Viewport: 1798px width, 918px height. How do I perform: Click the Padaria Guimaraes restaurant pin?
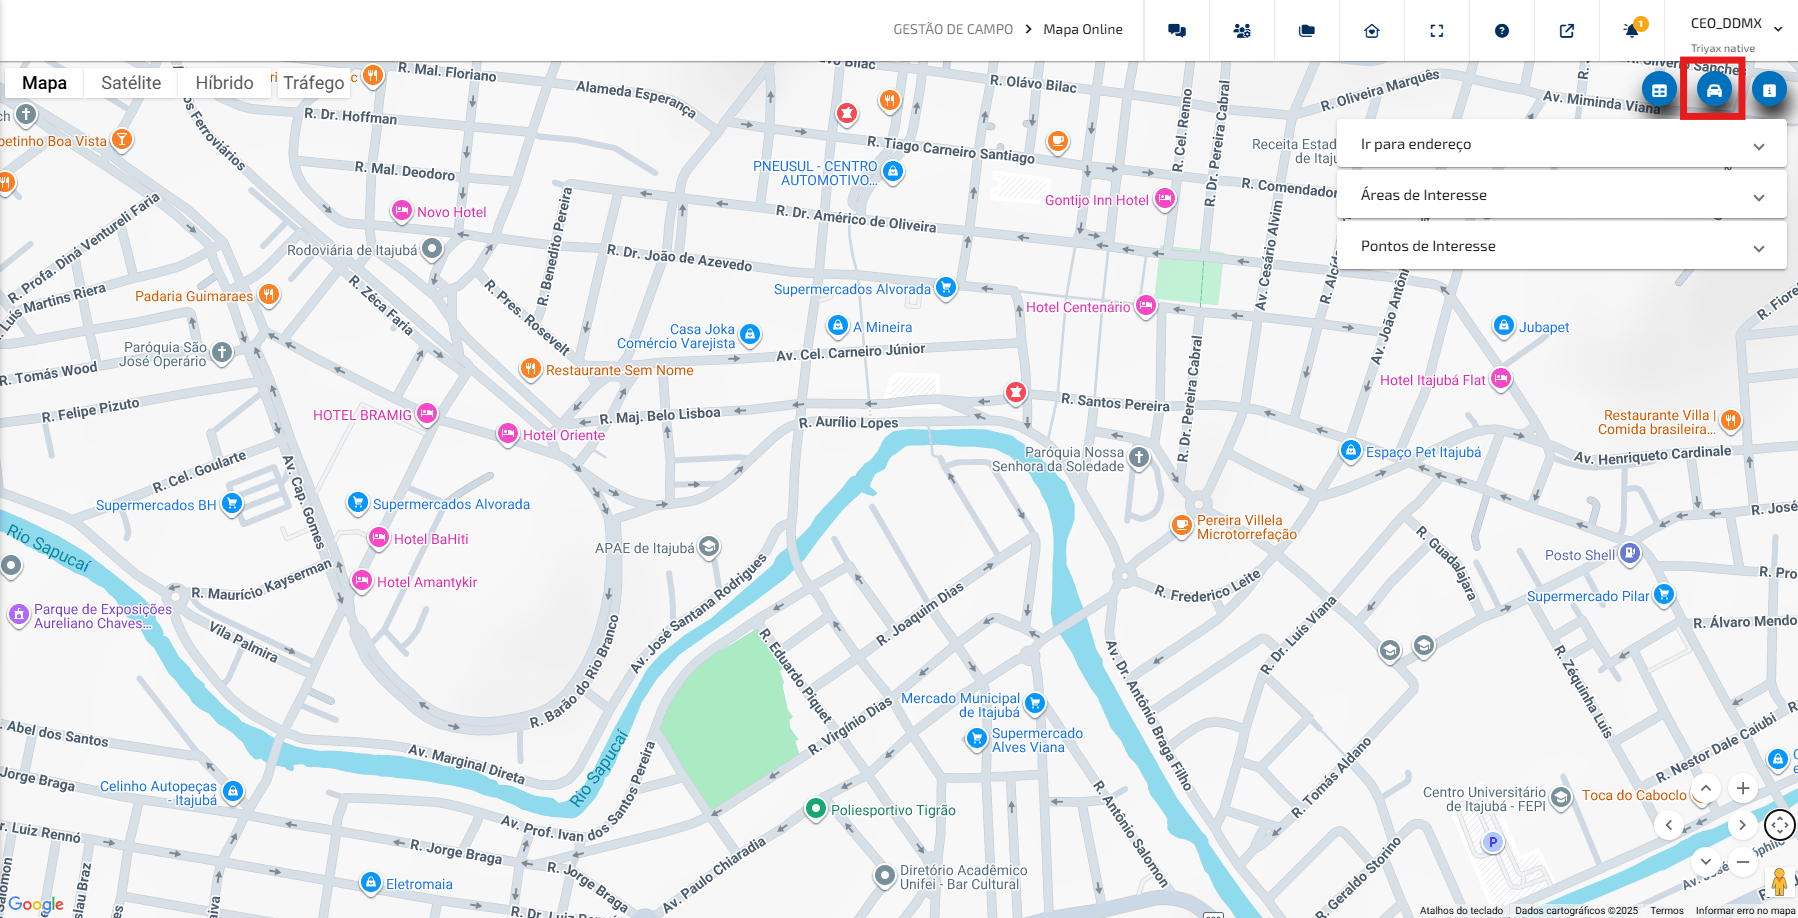click(x=268, y=295)
